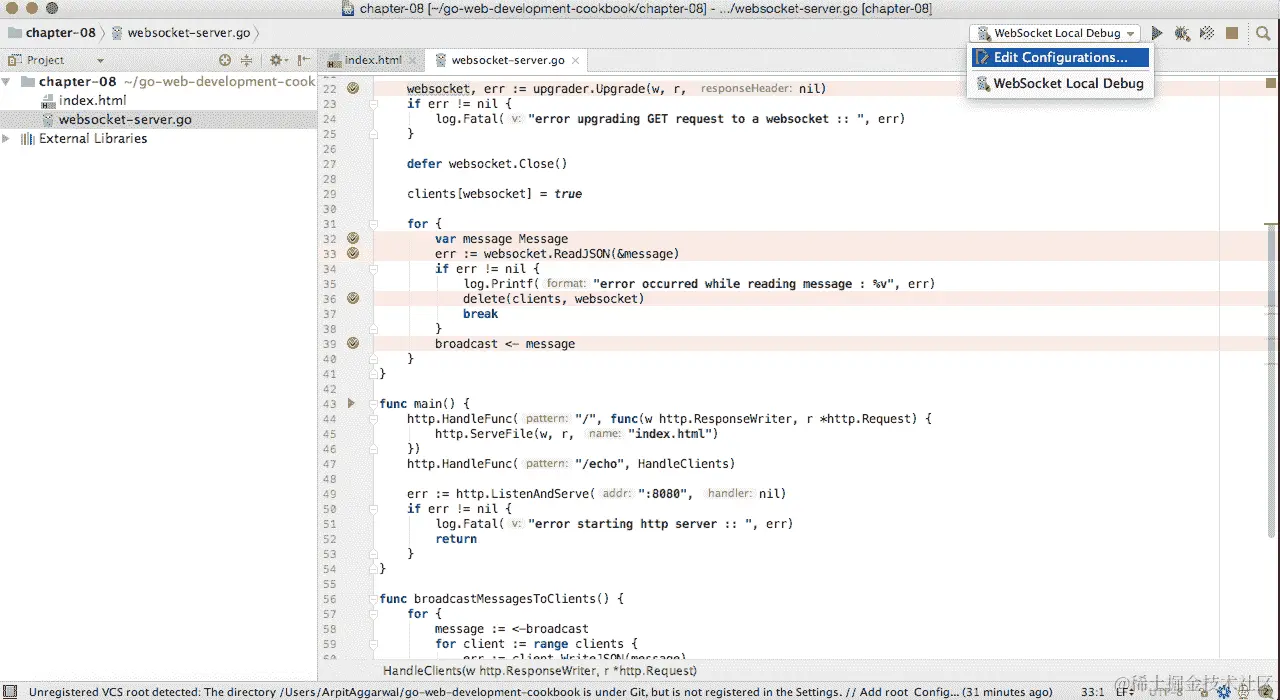Choose Edit Configurations… menu entry
The height and width of the screenshot is (700, 1280).
1060,58
